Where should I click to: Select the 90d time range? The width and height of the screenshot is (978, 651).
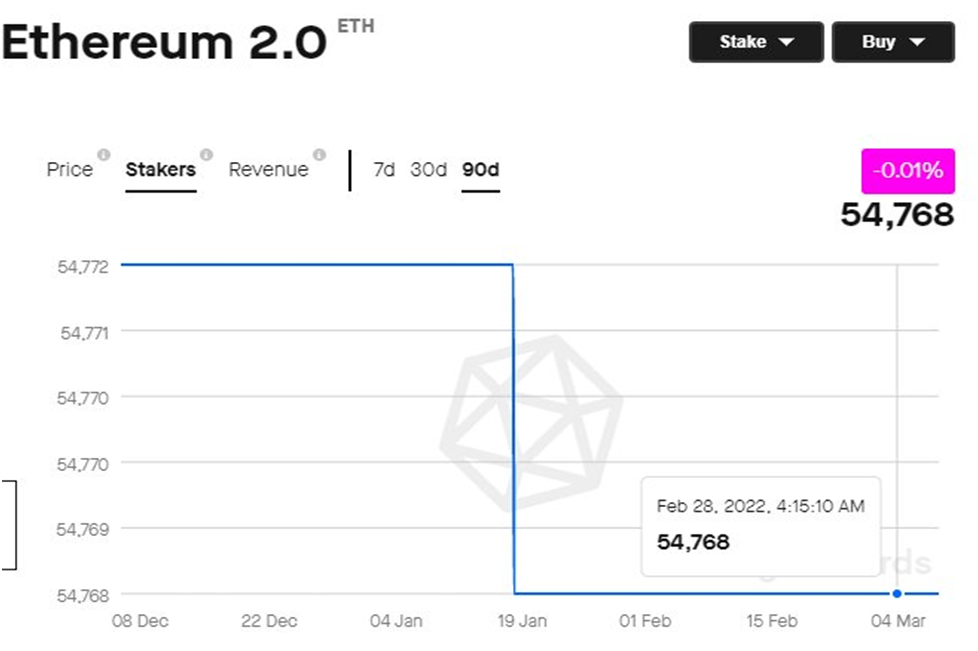[x=480, y=170]
